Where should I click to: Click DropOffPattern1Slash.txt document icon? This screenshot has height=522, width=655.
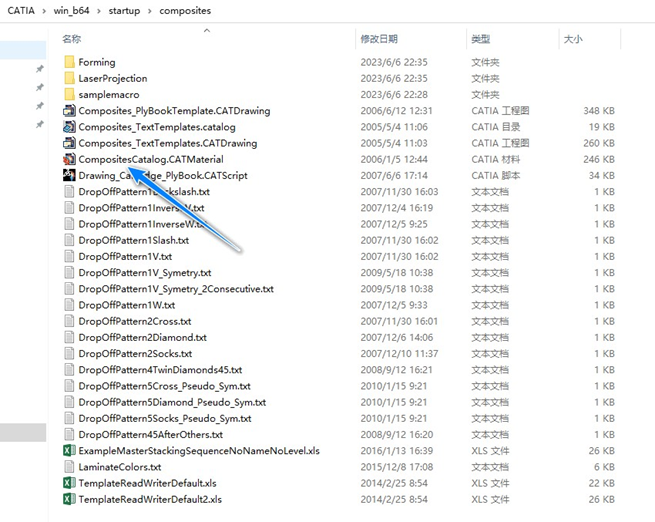click(69, 241)
